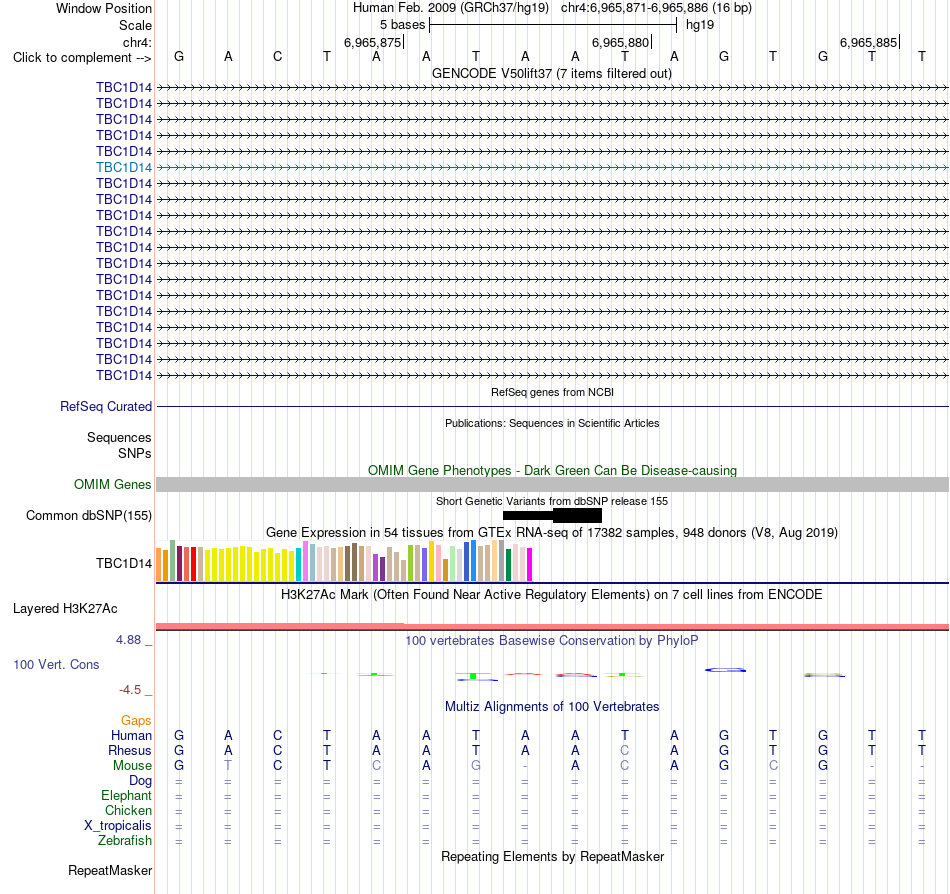The image size is (950, 894).
Task: Click the -4.5 lower PhyloP scale value
Action: coord(130,690)
